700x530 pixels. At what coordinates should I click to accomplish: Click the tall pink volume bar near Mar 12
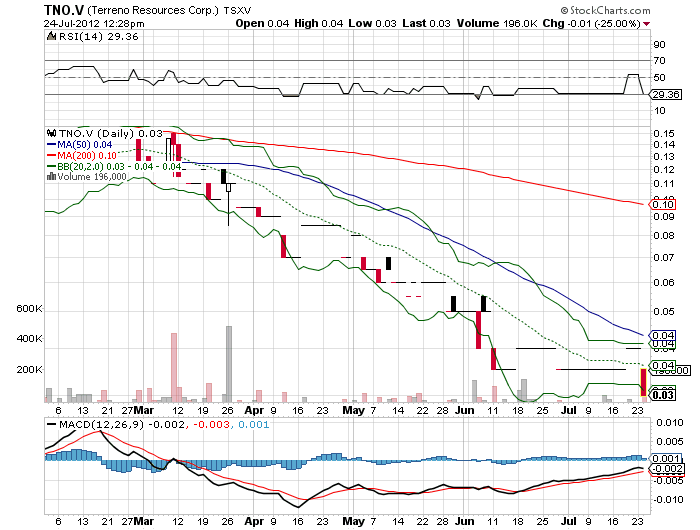[174, 367]
